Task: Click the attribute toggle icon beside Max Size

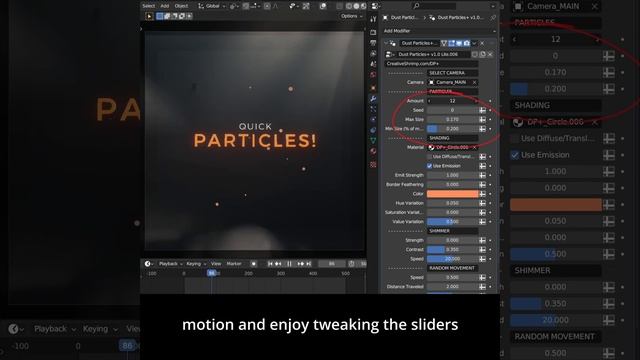Action: (x=482, y=120)
